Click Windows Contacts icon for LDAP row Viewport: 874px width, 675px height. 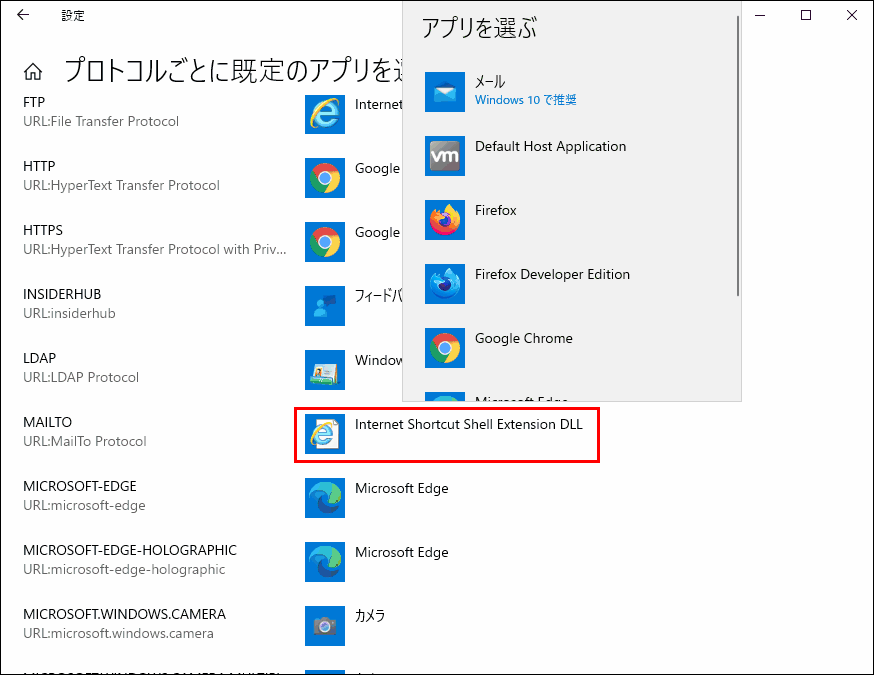click(324, 370)
